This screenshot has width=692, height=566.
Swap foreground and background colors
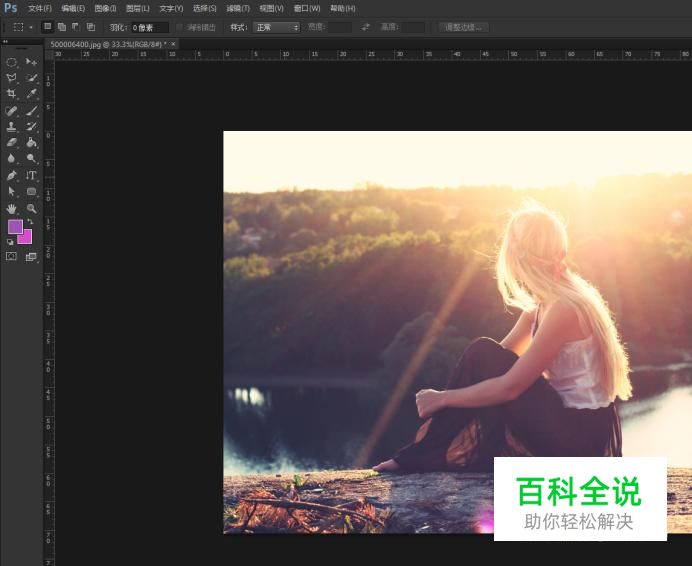pyautogui.click(x=30, y=221)
